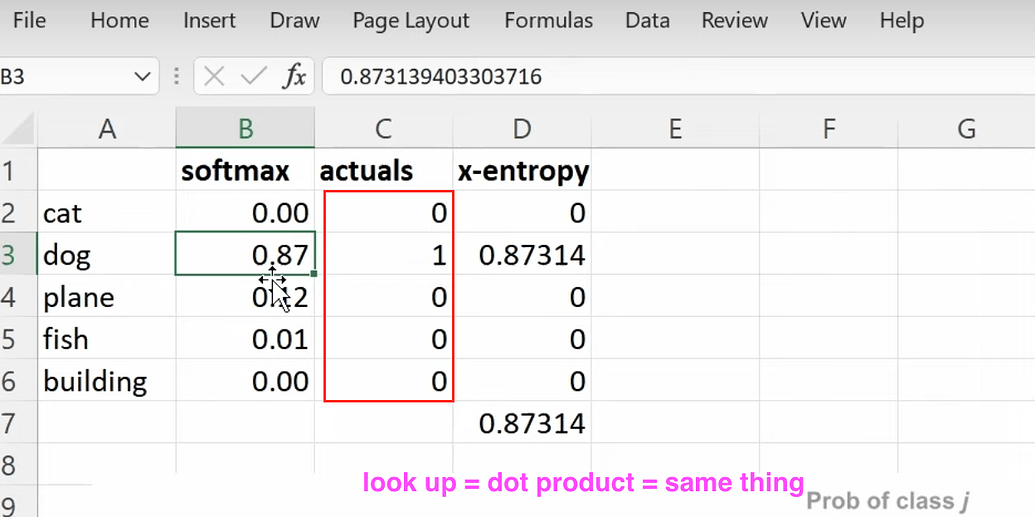Screen dimensions: 1035x517
Task: Select the Review tab
Action: 734,20
